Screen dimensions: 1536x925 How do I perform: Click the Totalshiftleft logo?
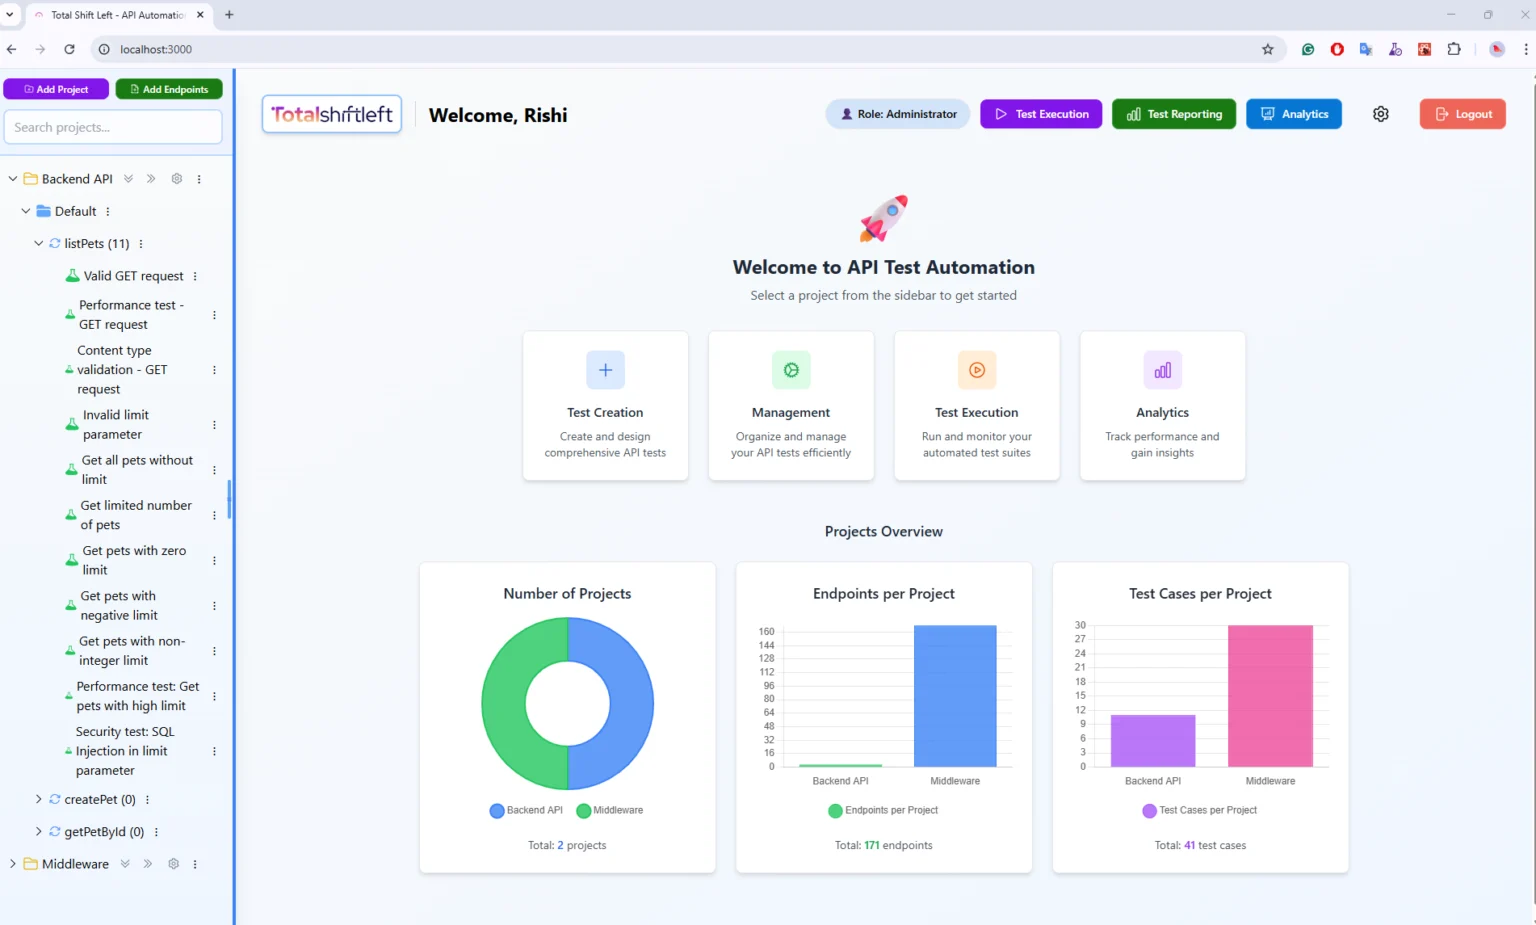coord(331,114)
